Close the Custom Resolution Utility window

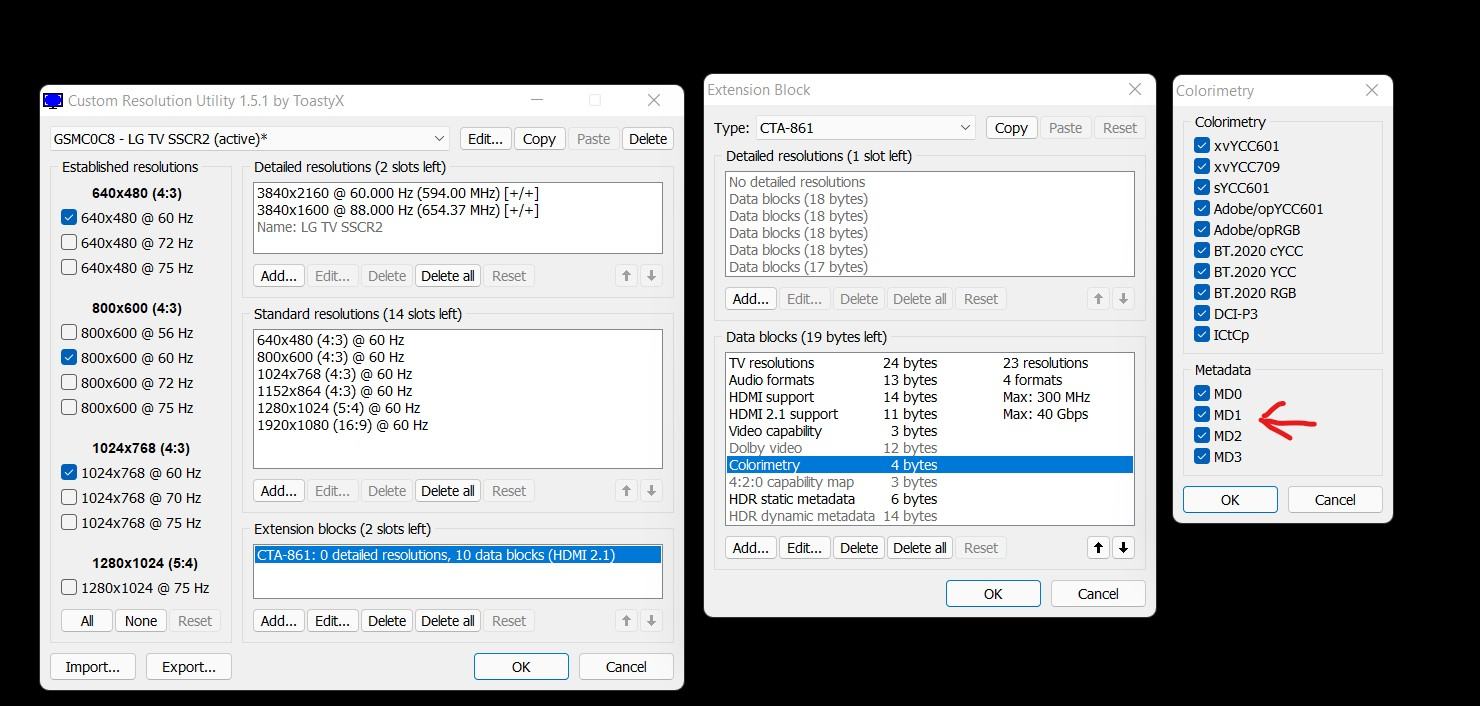[654, 100]
